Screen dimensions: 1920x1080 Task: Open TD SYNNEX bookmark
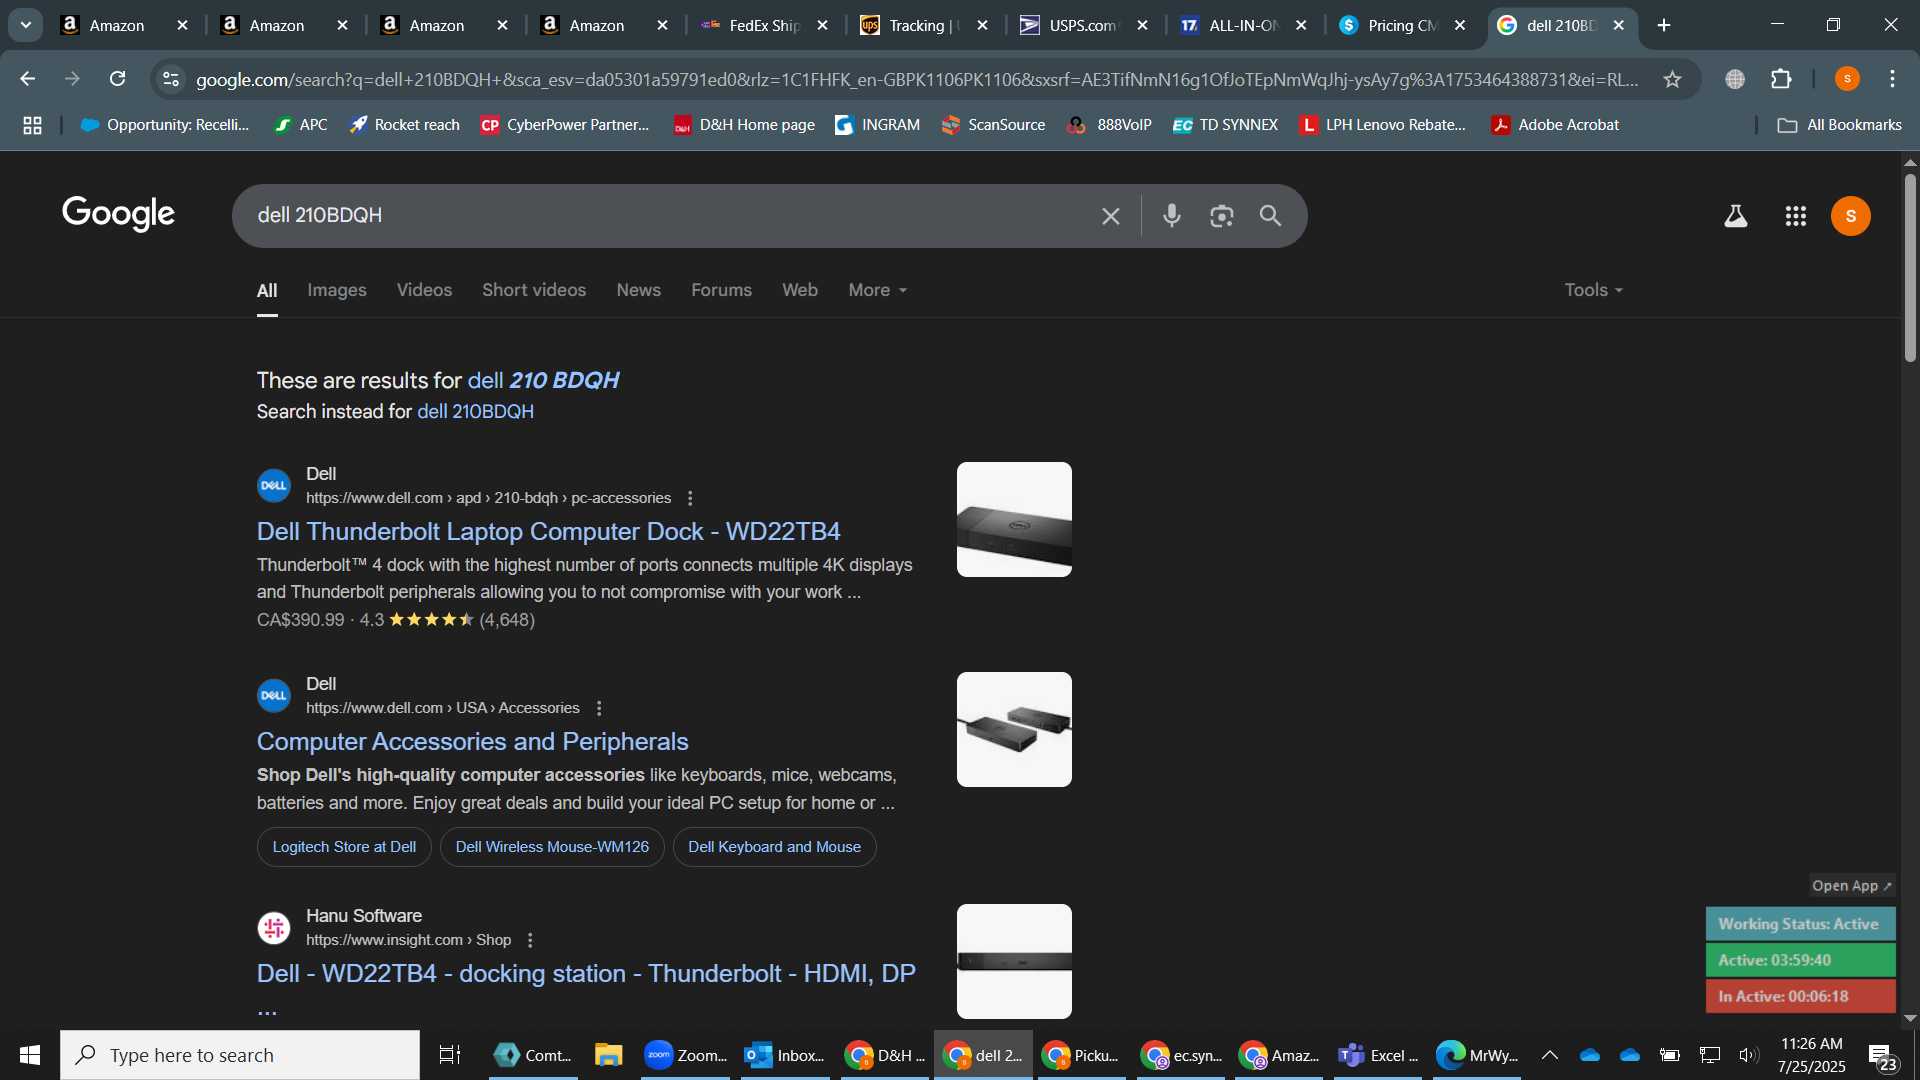[1225, 125]
